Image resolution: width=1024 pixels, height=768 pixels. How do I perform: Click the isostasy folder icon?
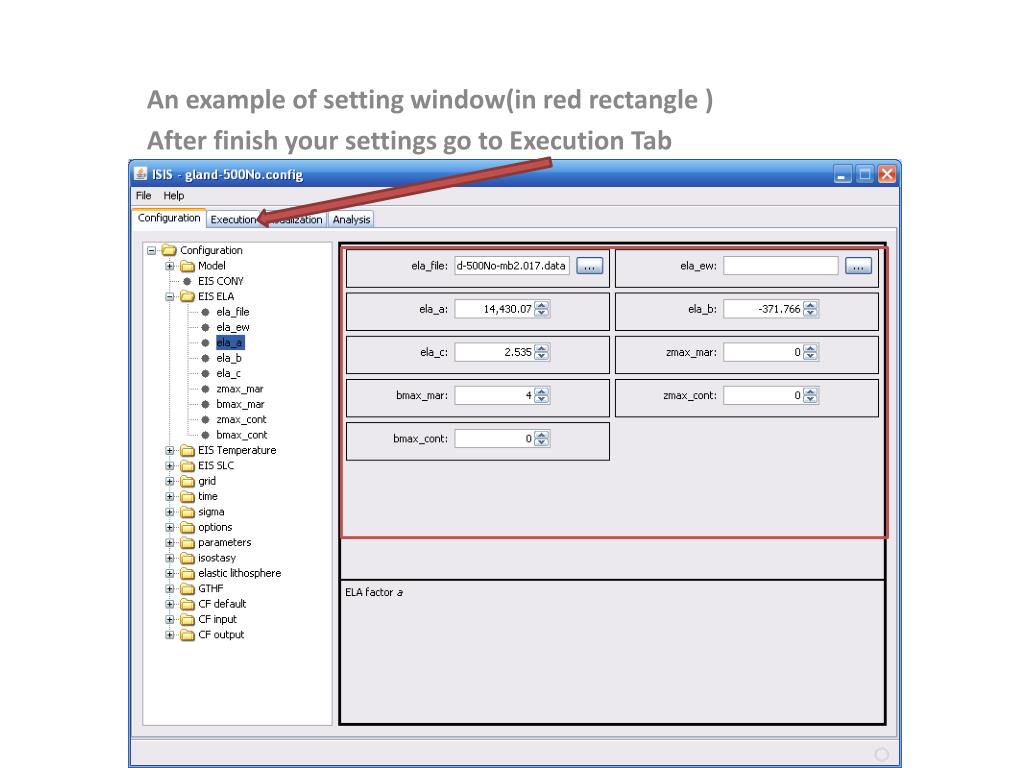187,558
